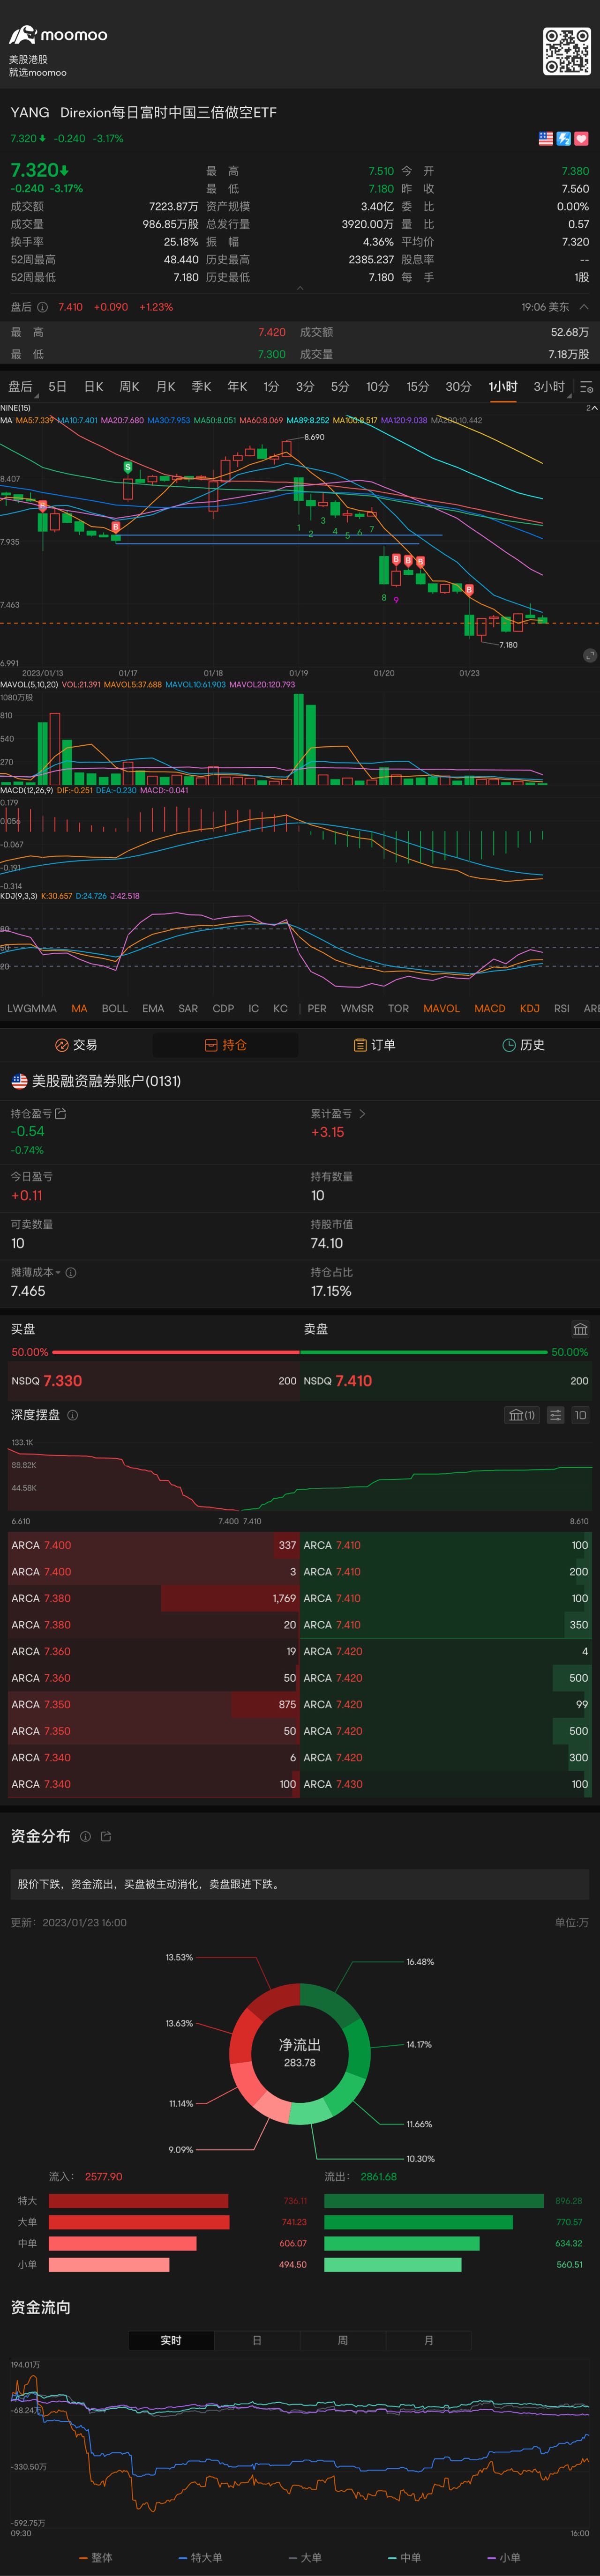This screenshot has width=600, height=2576.
Task: Select 月 capital flow tab
Action: pyautogui.click(x=429, y=2340)
